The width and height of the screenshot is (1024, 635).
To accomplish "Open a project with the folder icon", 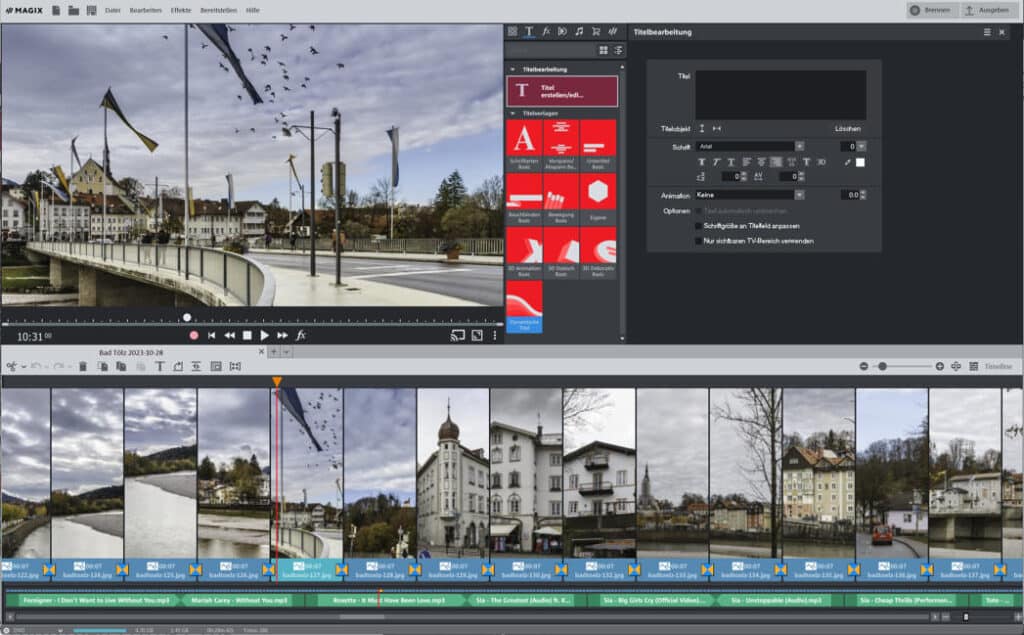I will 74,10.
